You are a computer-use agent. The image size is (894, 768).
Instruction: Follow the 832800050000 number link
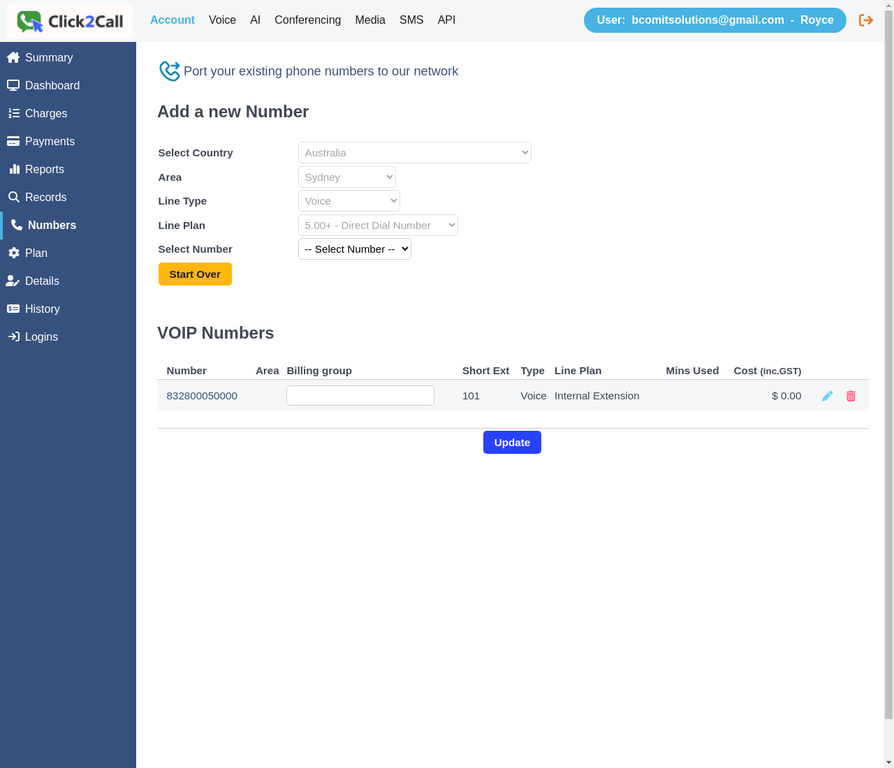(x=202, y=395)
